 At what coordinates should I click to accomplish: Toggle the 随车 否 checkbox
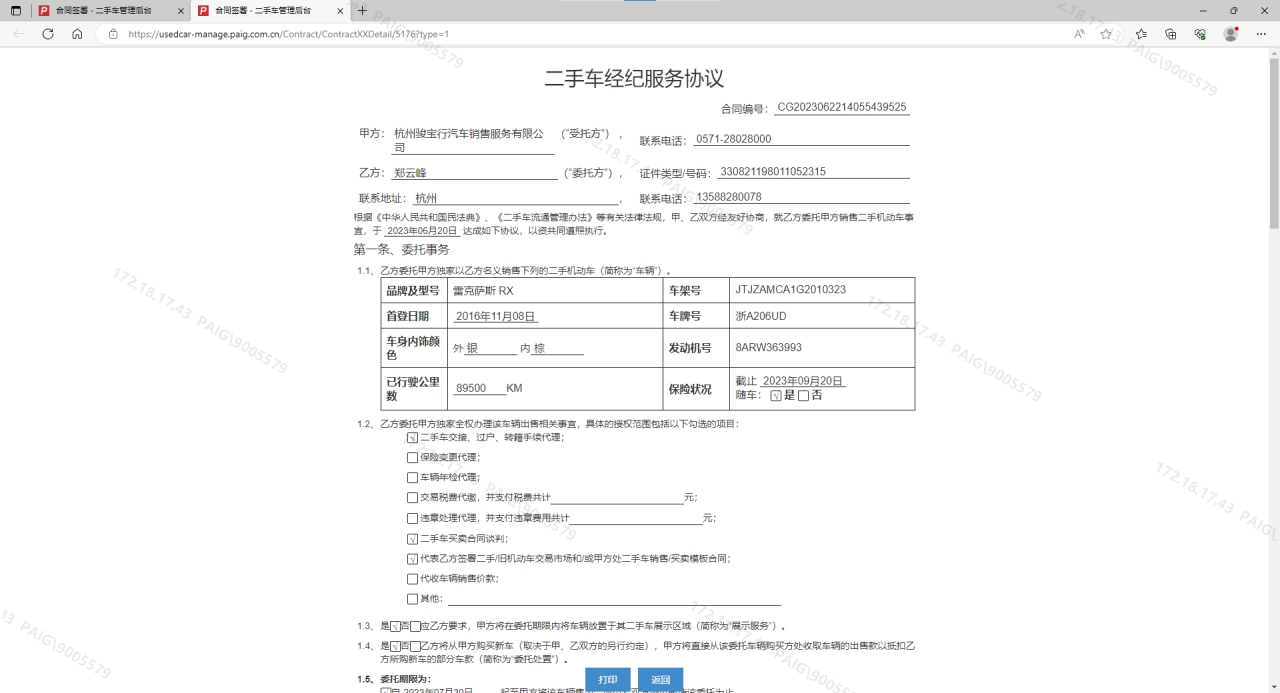click(803, 395)
